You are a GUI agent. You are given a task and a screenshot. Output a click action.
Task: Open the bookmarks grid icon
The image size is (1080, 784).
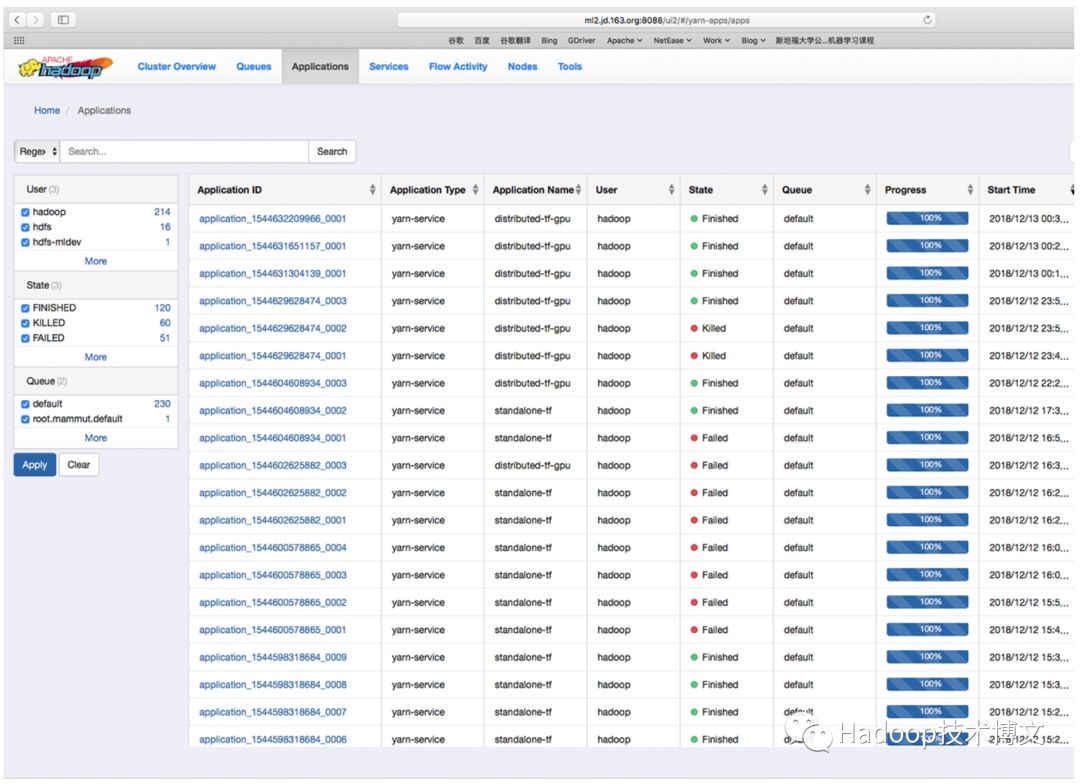point(19,41)
